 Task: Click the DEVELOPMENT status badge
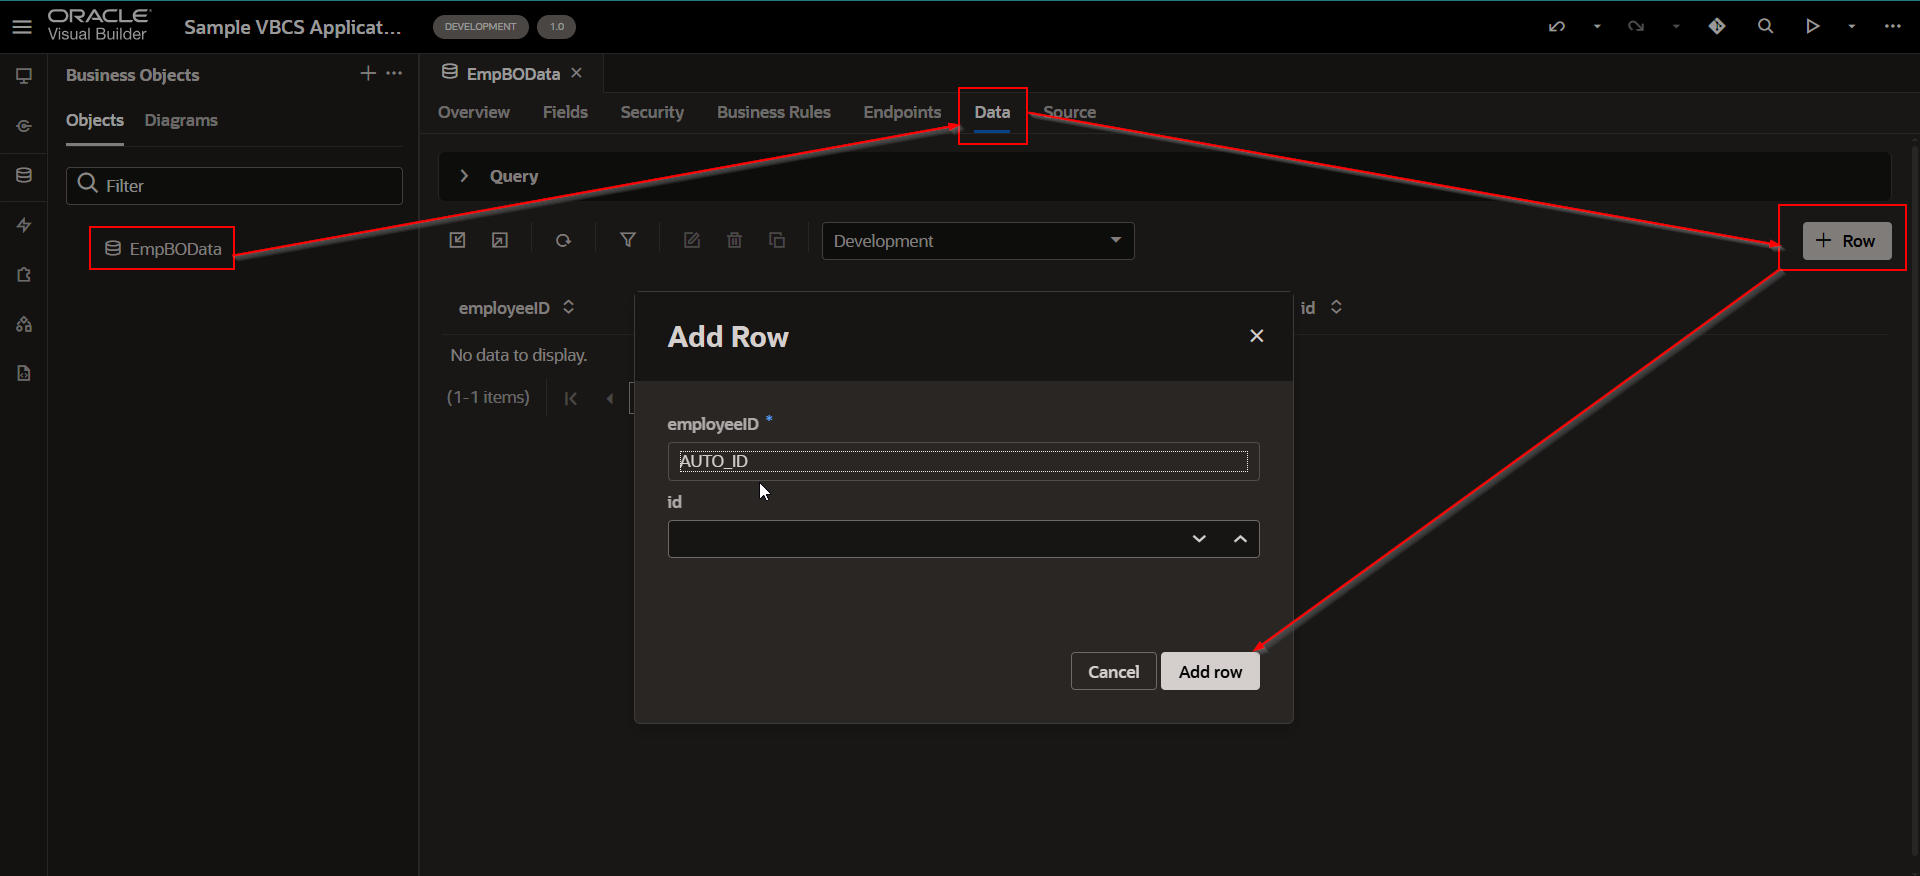point(480,27)
